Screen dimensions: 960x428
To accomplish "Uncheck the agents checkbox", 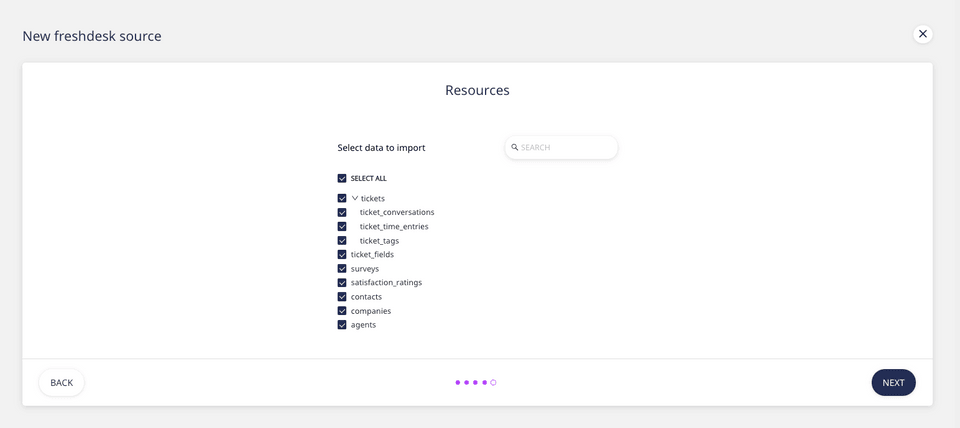I will (342, 325).
